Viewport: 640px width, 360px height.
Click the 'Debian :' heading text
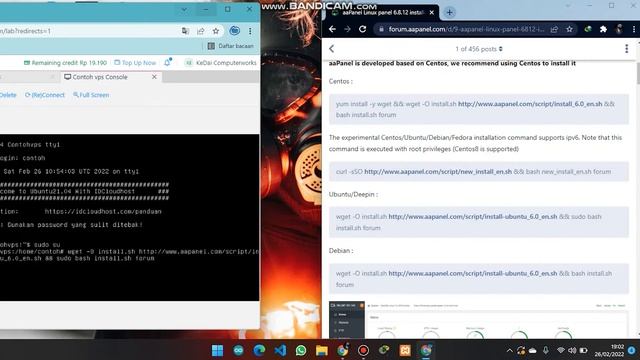341,251
